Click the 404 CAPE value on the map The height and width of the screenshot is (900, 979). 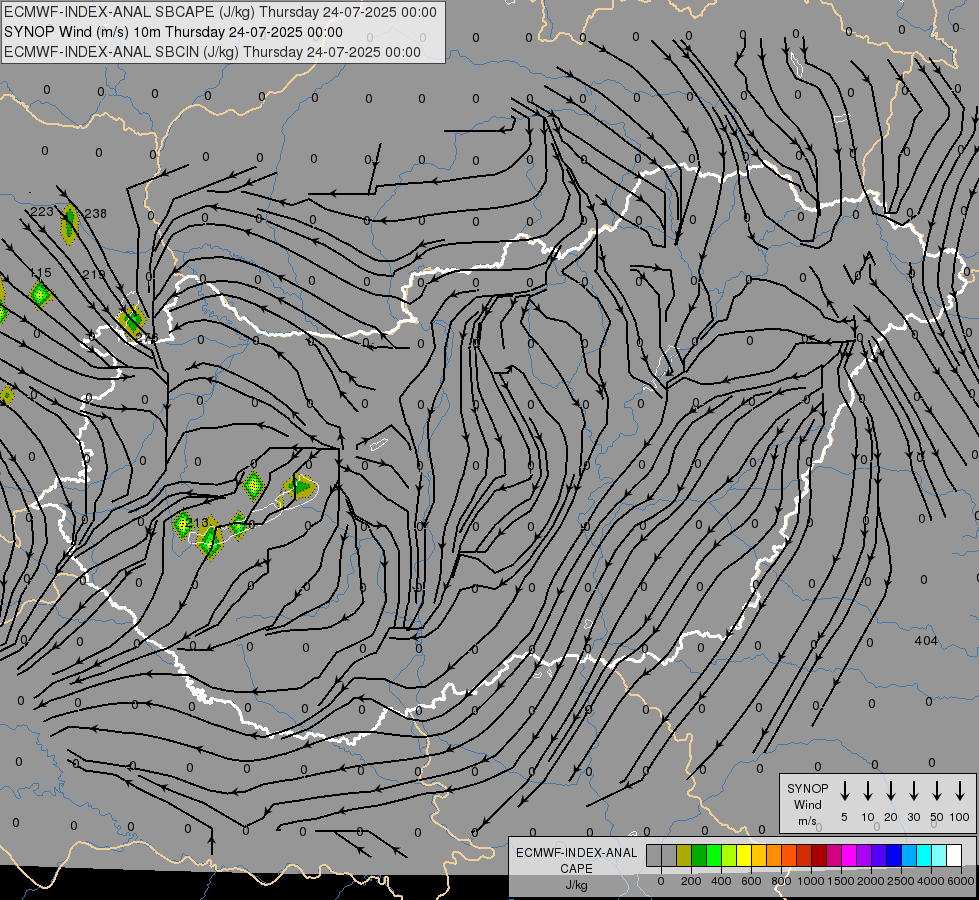point(926,641)
